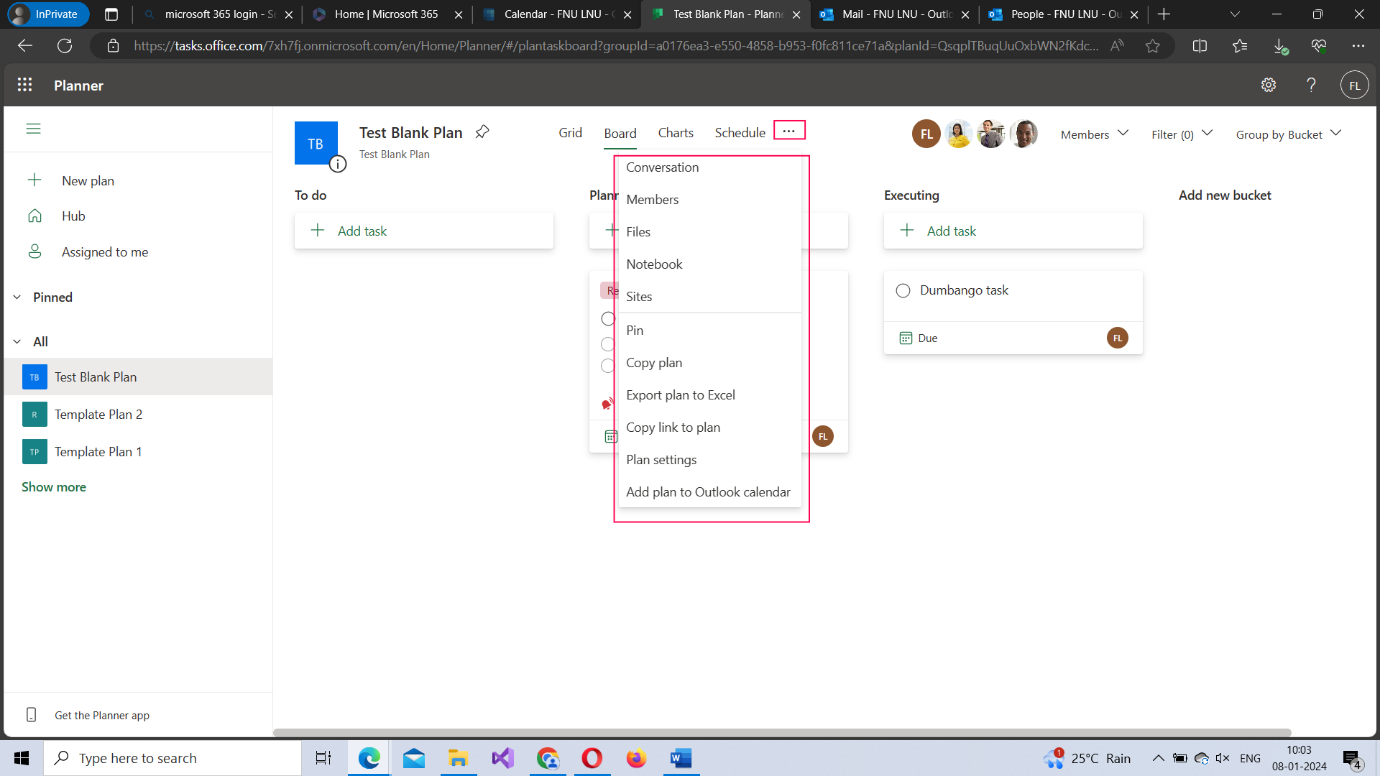Open the FL account manager avatar

(x=1354, y=85)
